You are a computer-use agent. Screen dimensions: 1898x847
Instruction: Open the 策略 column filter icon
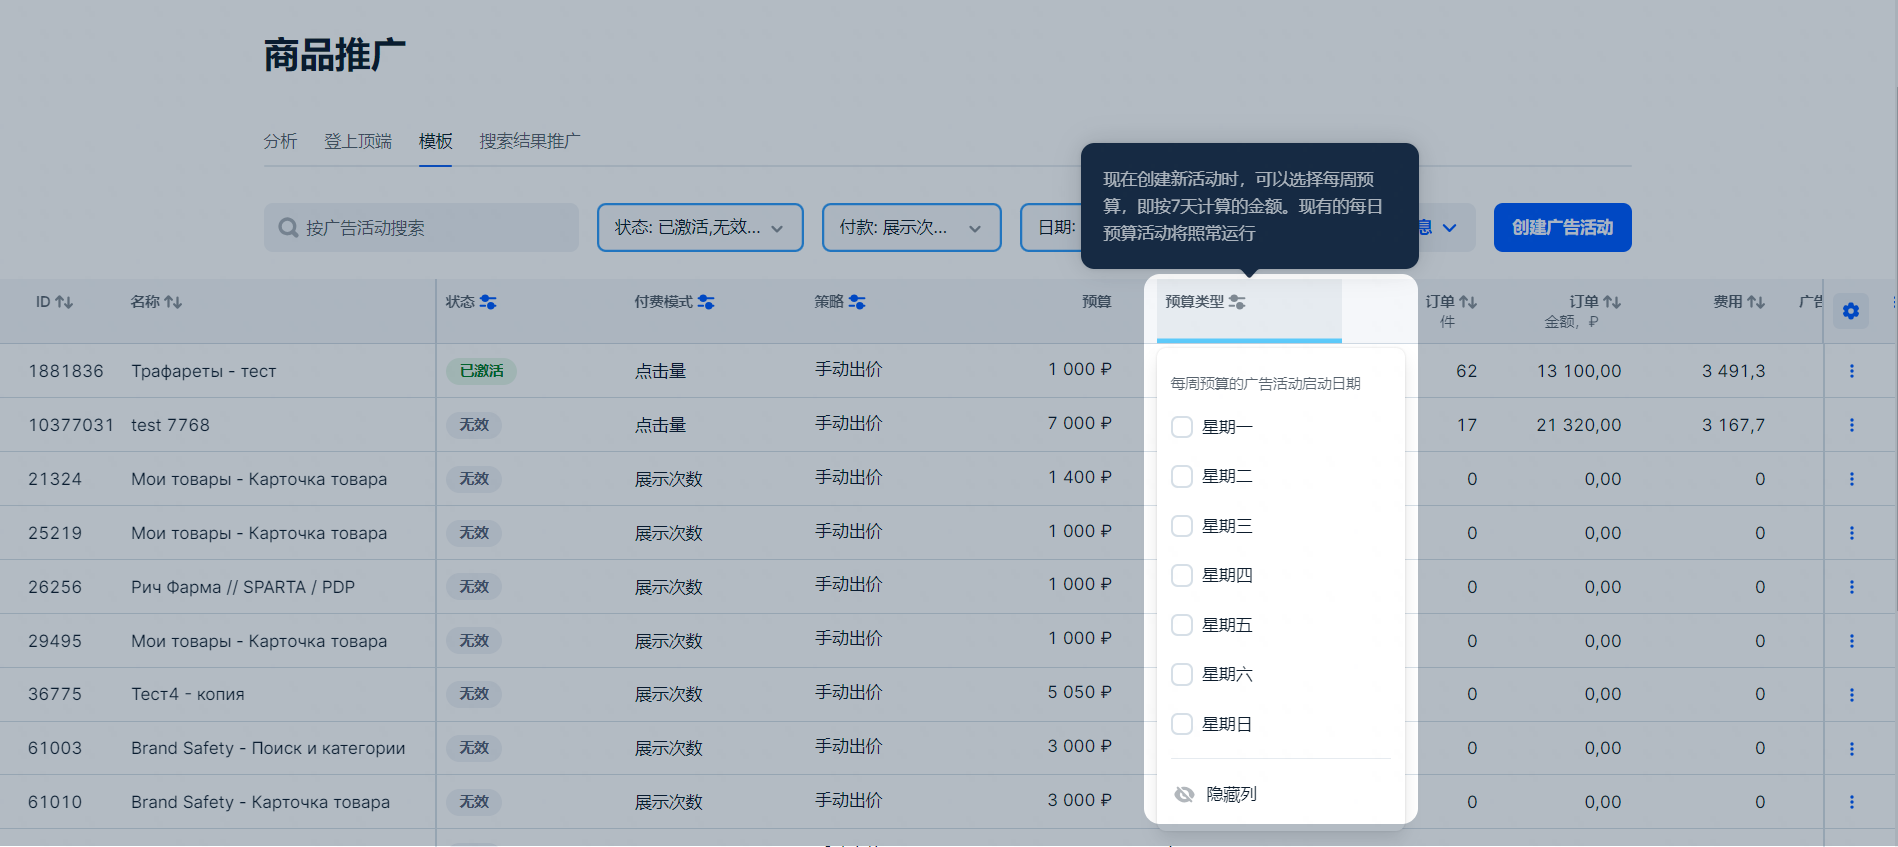(857, 302)
